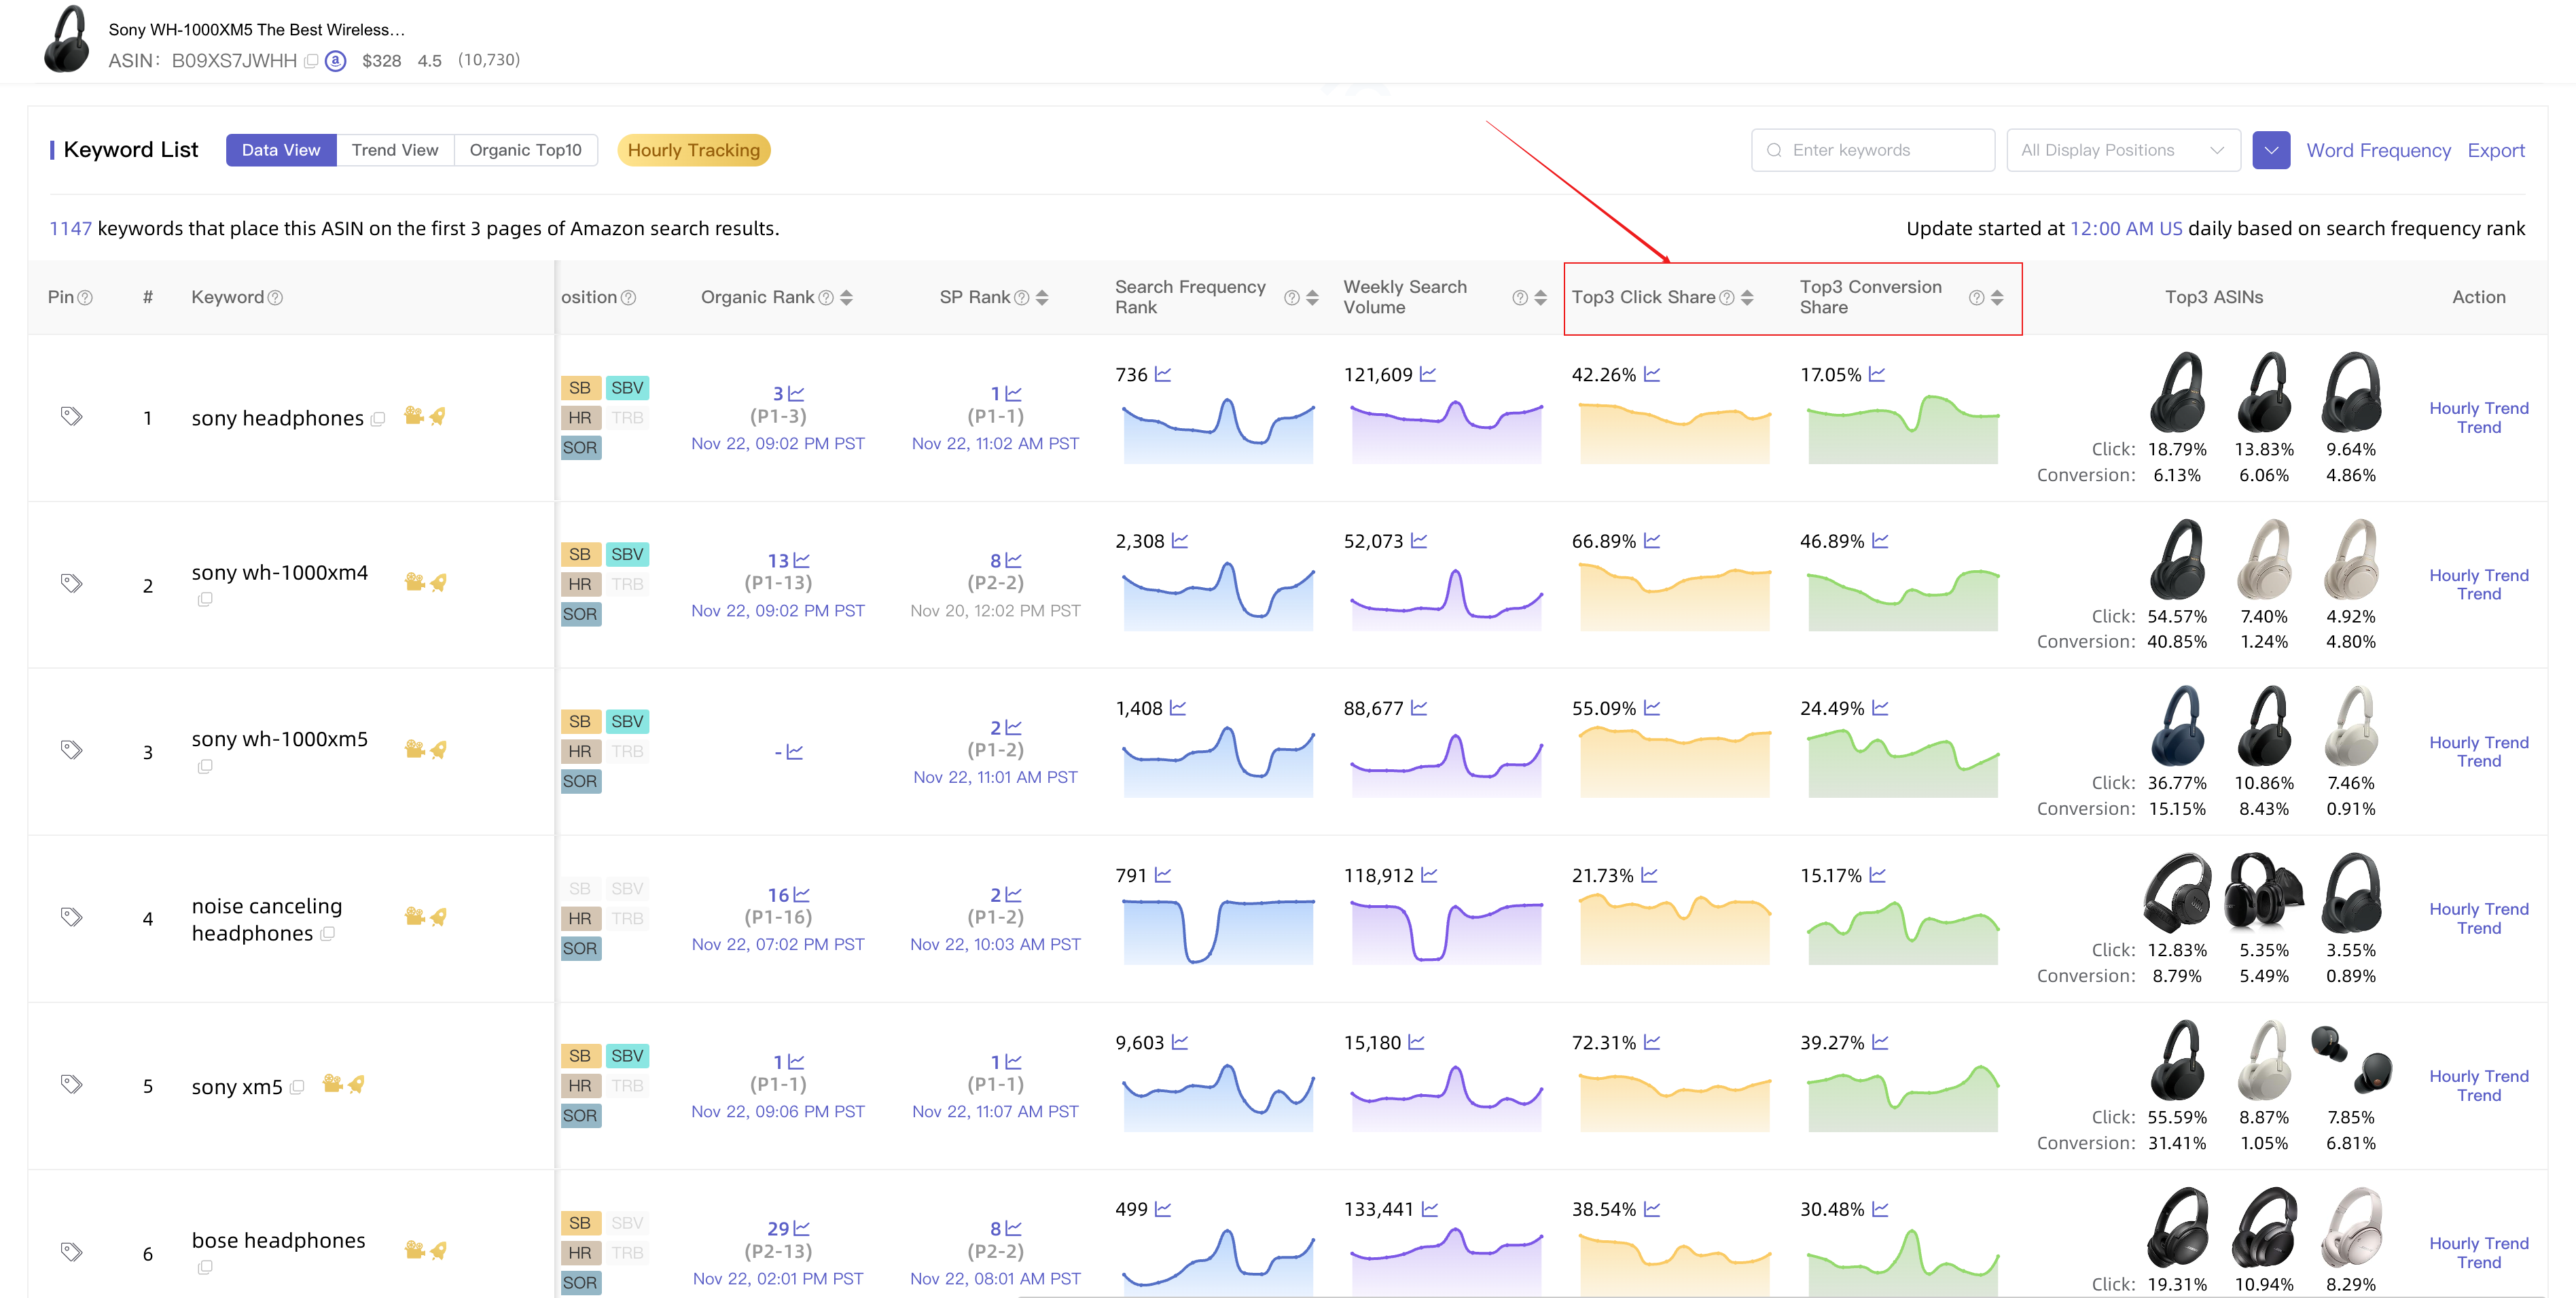Open click share chart icon beside 42.26%
The image size is (2576, 1298).
(1652, 375)
